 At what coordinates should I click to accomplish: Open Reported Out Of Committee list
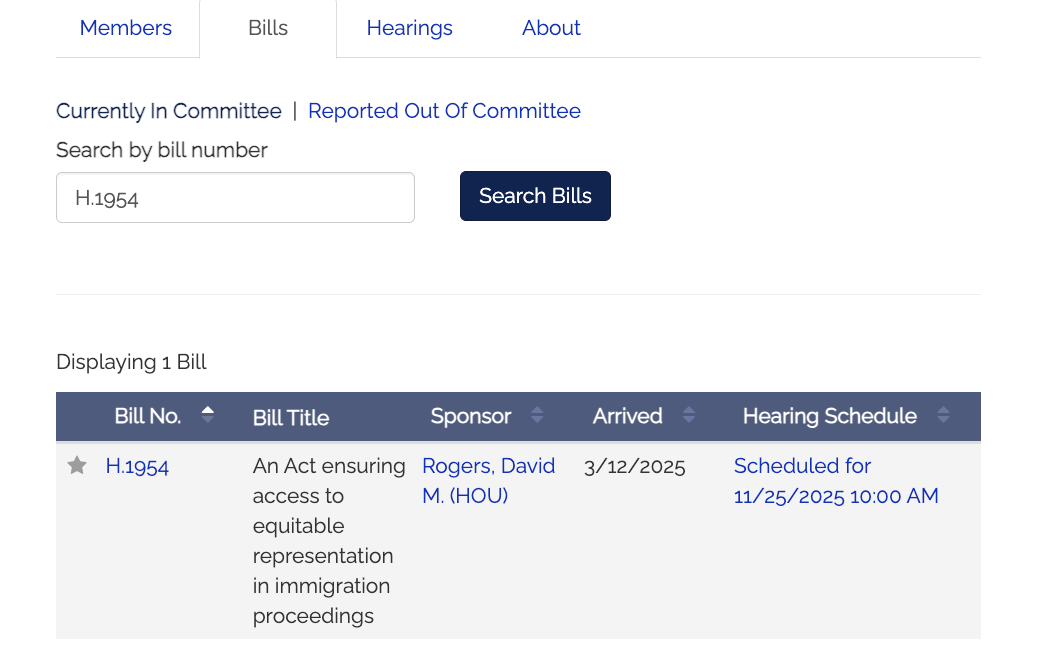coord(444,111)
